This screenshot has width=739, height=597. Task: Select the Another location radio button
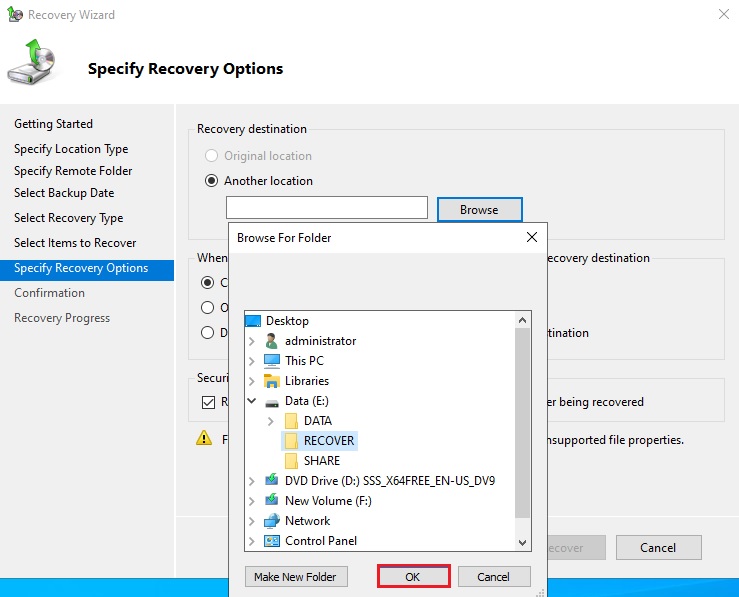pos(211,181)
